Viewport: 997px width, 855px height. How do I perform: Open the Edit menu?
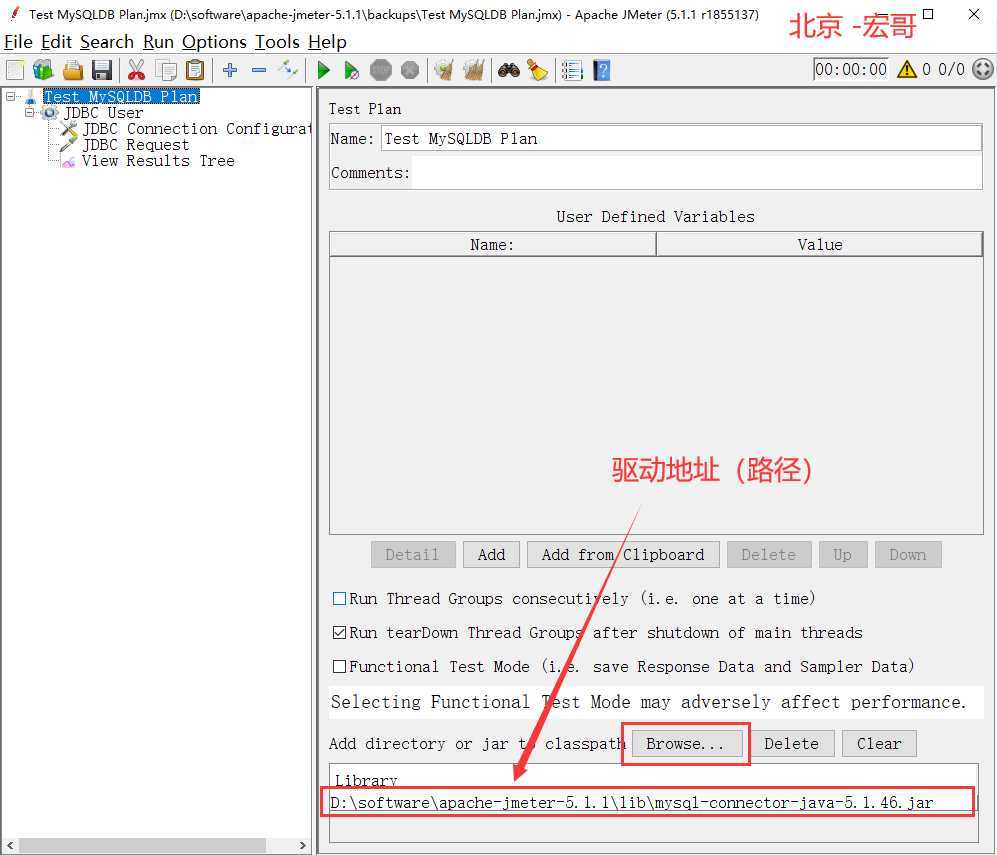tap(56, 42)
